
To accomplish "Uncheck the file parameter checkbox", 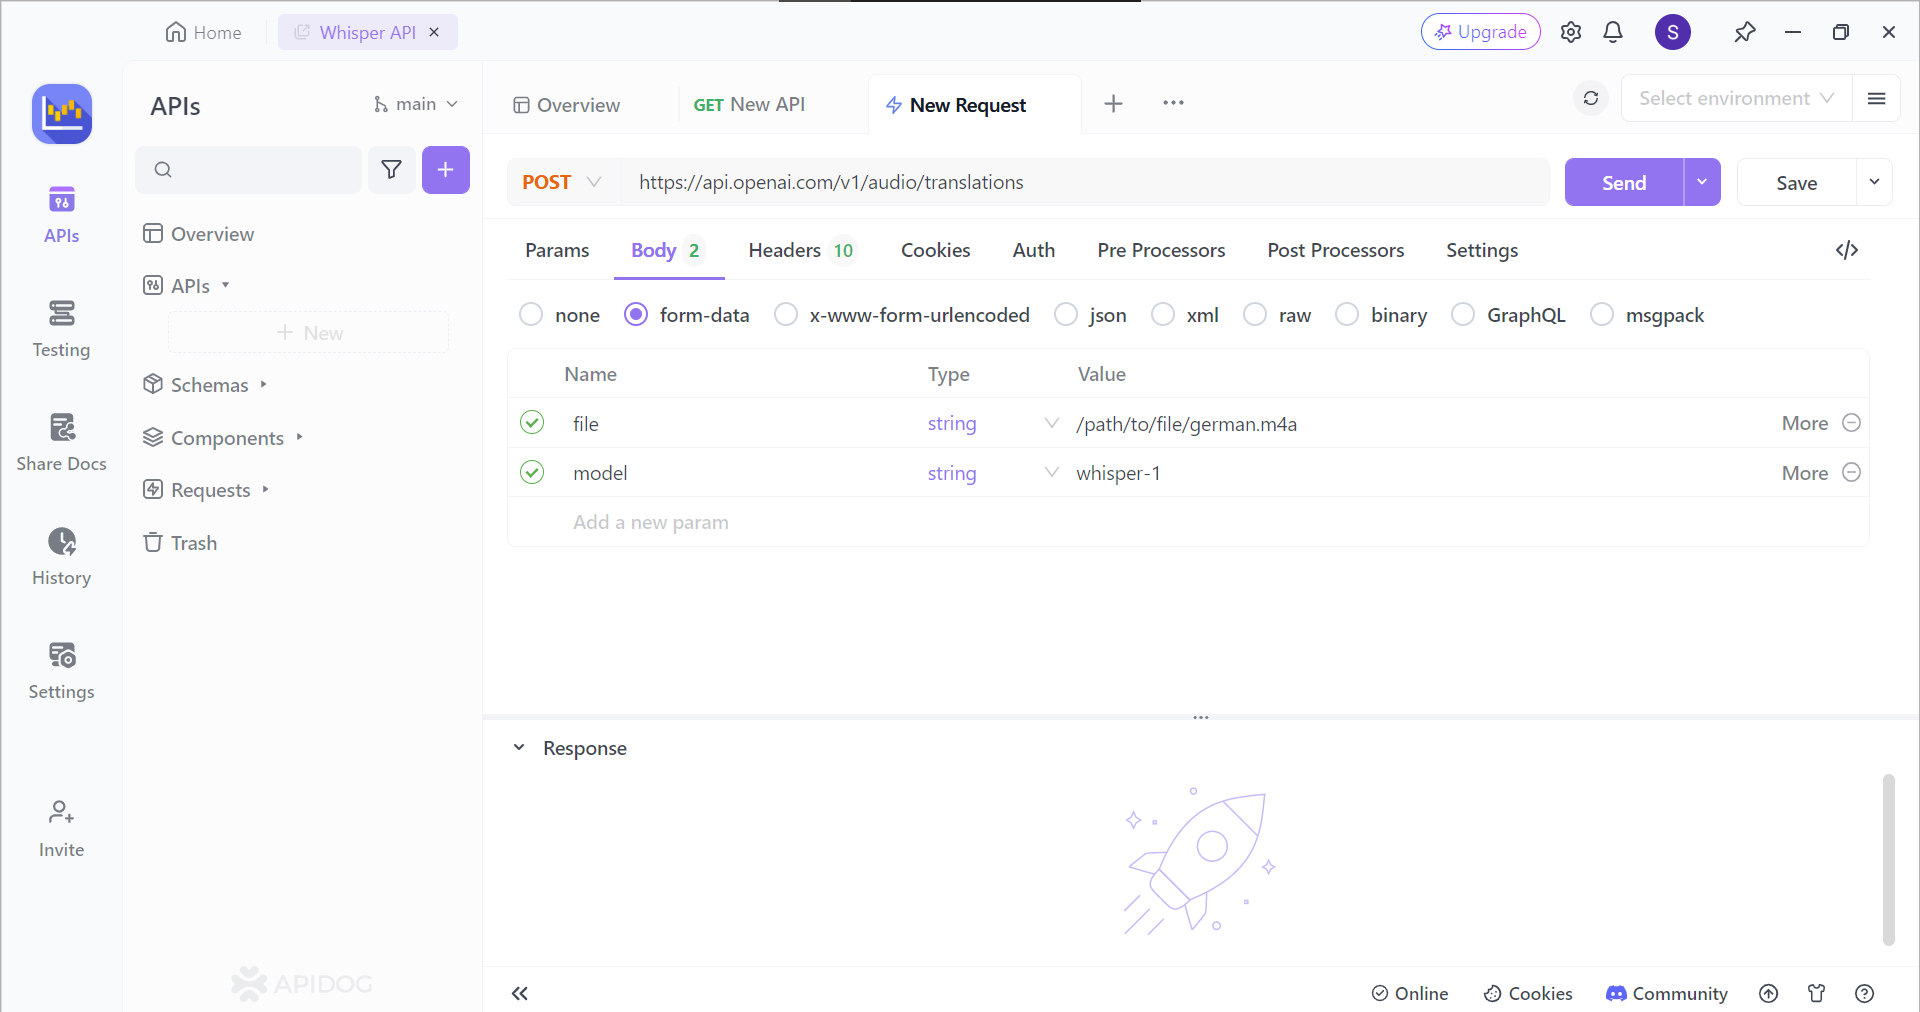I will coord(532,423).
